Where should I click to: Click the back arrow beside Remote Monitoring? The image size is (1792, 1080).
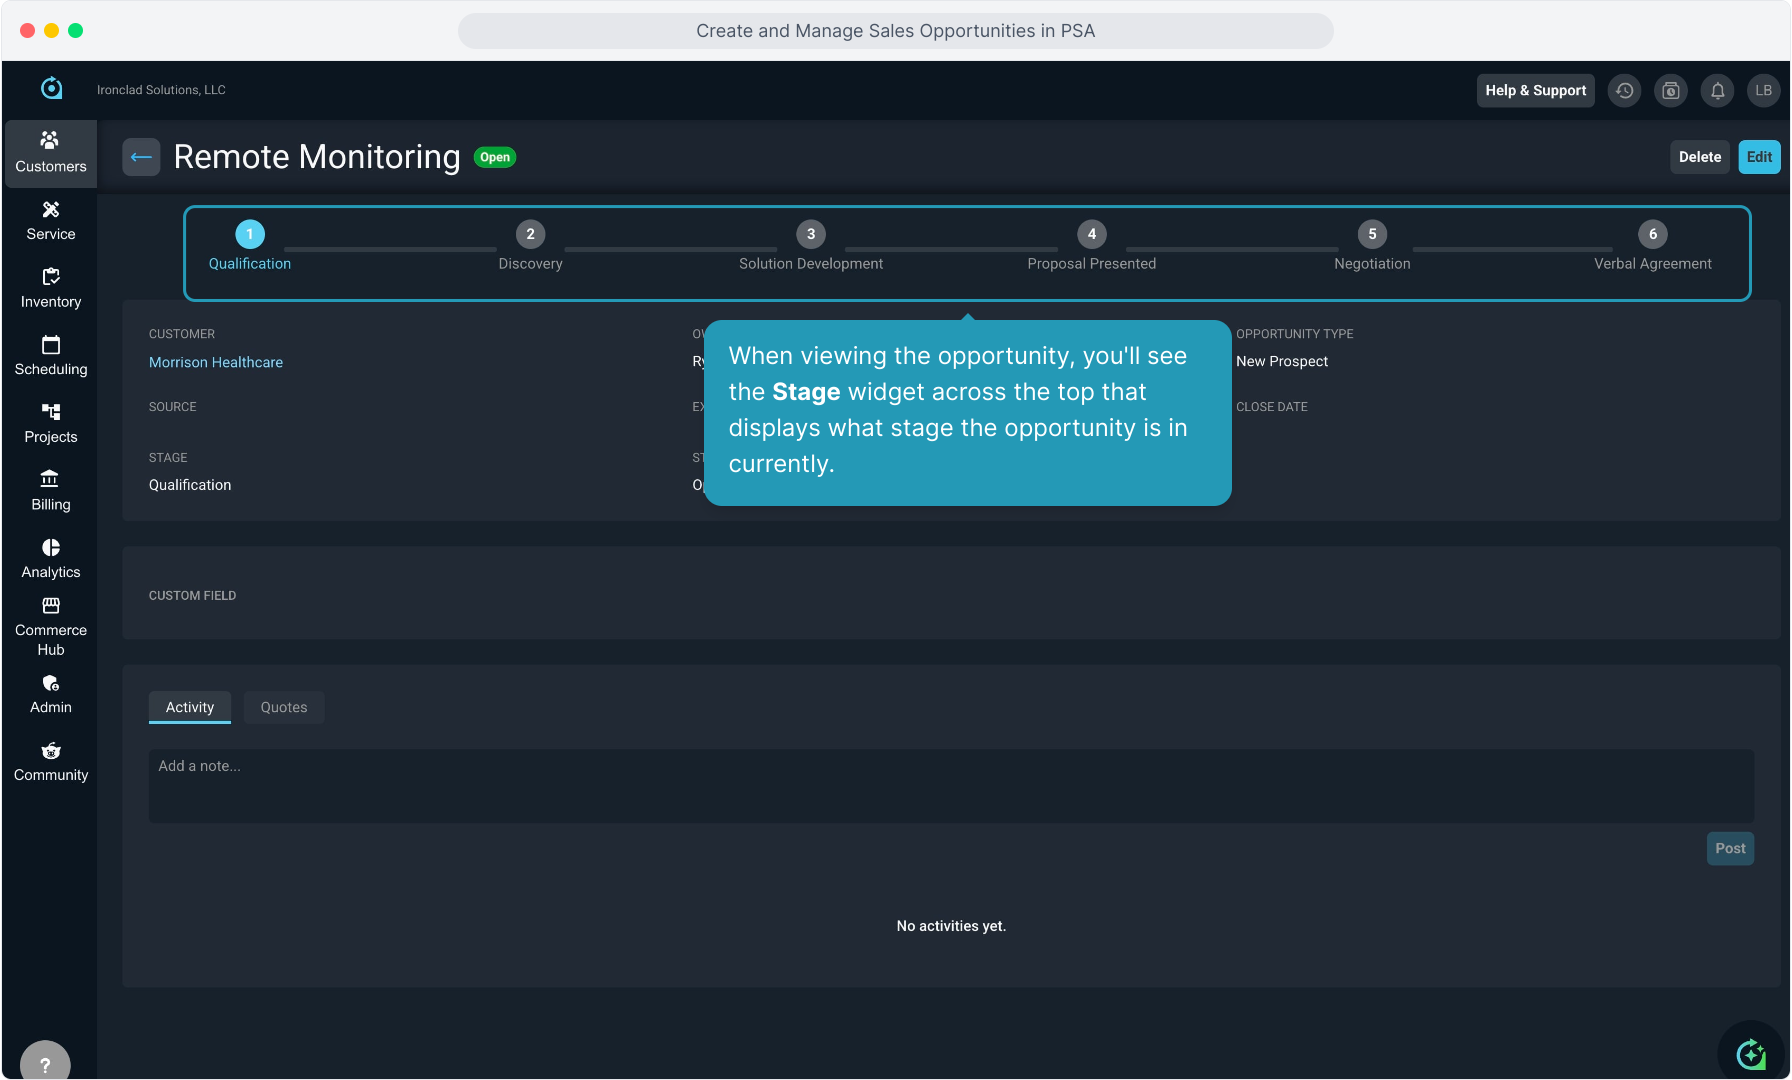tap(141, 157)
